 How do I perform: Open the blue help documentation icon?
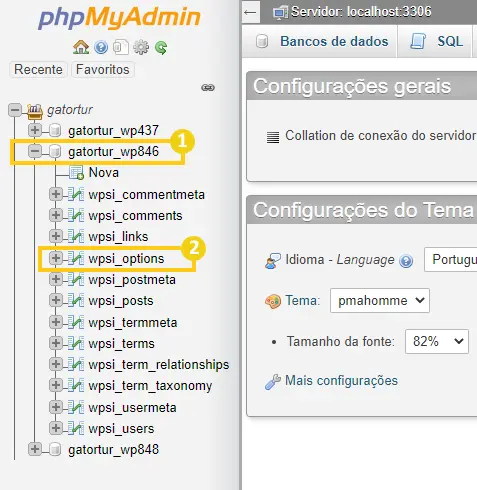point(101,47)
